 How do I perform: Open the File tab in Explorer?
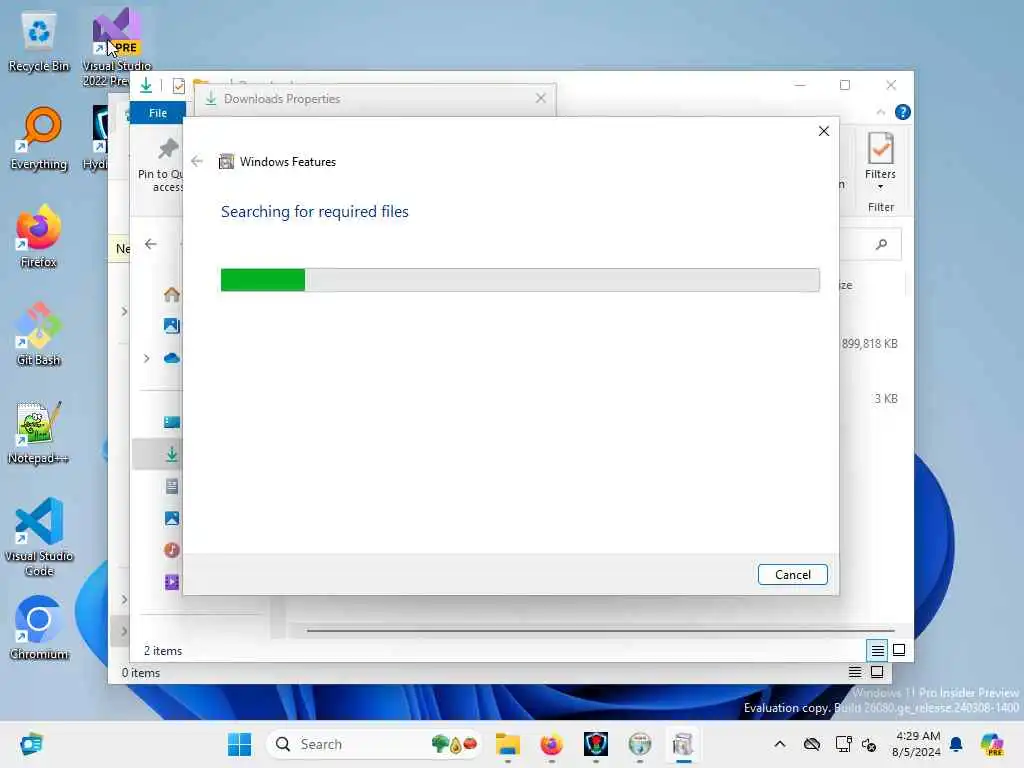click(157, 113)
